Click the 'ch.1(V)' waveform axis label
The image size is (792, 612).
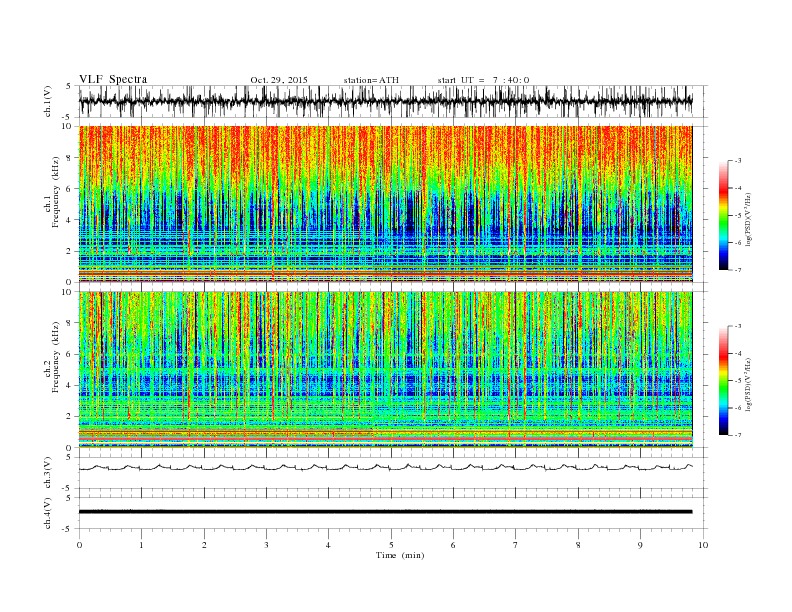click(48, 101)
